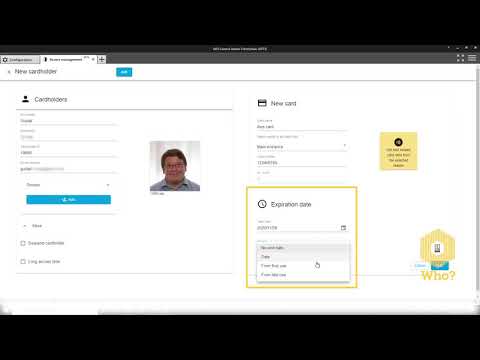Viewport: 480px width, 360px height.
Task: Switch to the Configuration tab
Action: 20,60
